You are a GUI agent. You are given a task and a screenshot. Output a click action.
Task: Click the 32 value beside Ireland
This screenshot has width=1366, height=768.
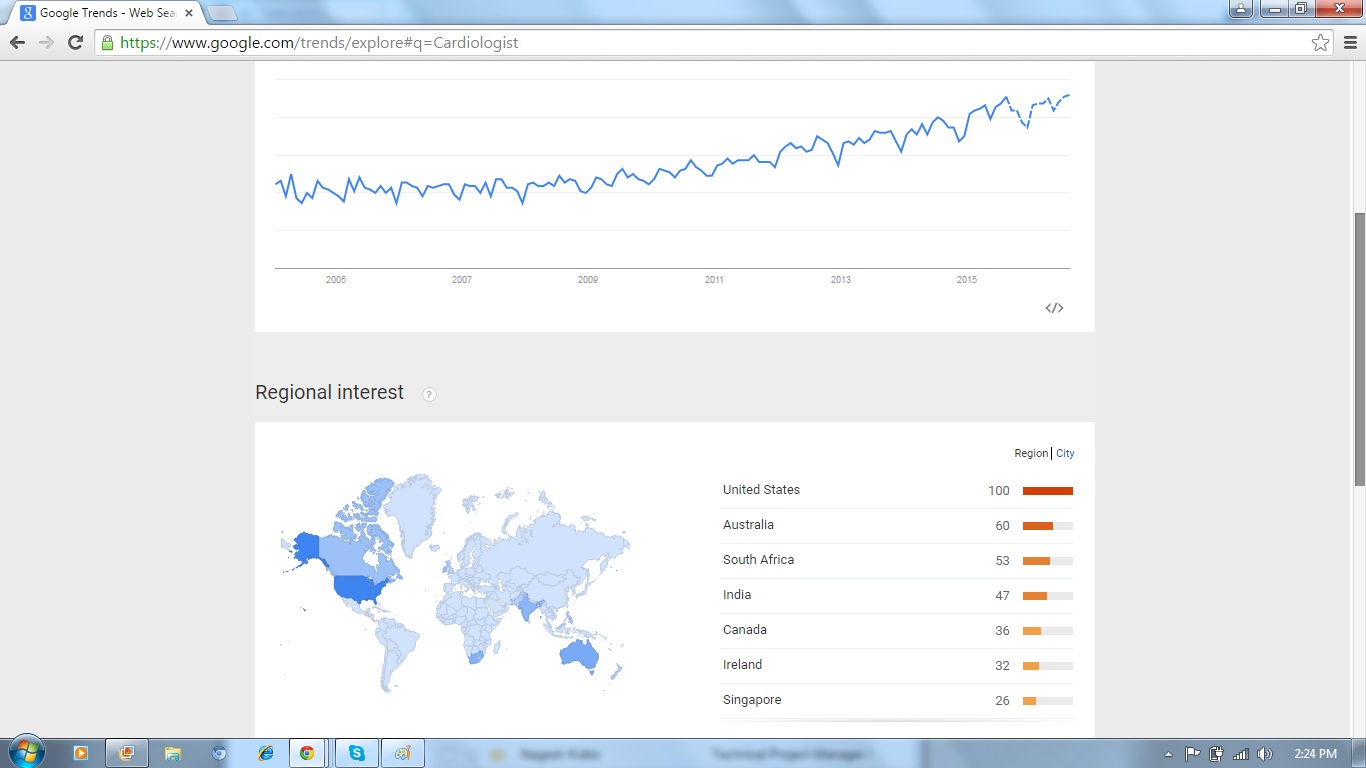pyautogui.click(x=1002, y=666)
